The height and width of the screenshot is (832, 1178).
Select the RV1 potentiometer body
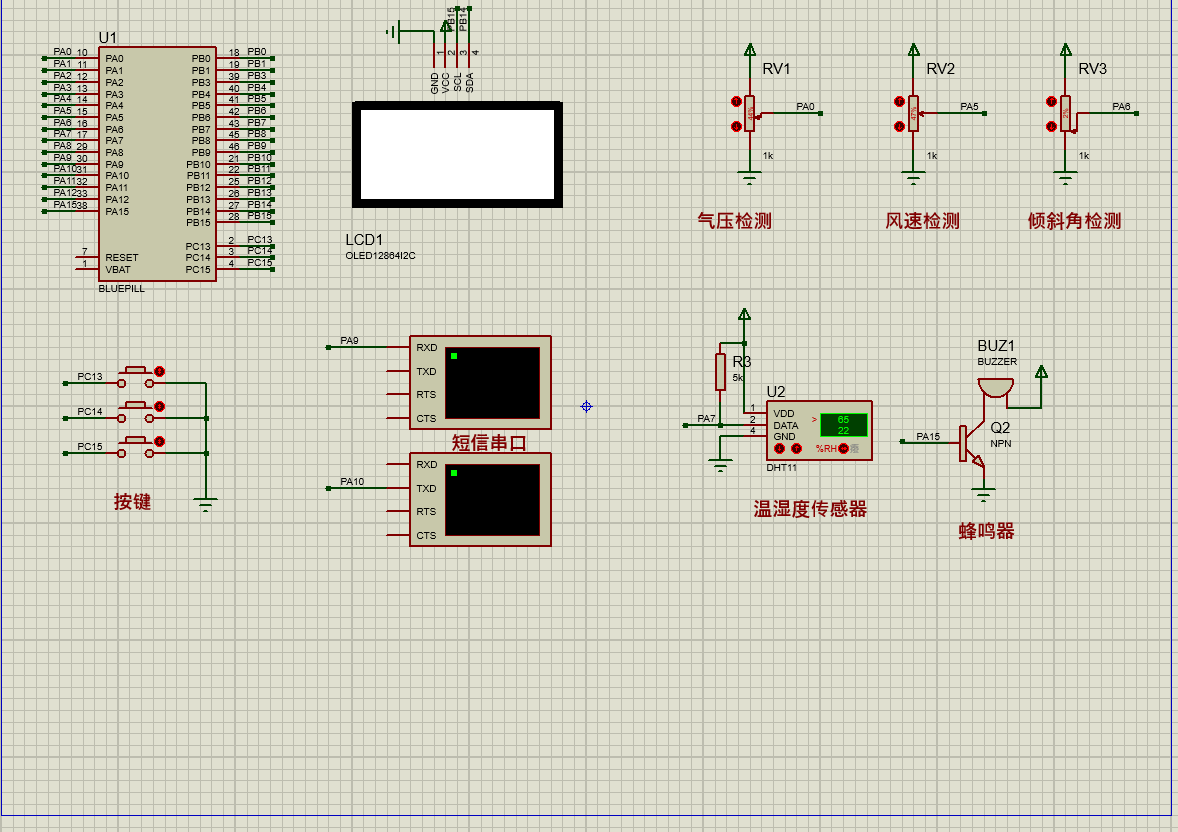750,113
